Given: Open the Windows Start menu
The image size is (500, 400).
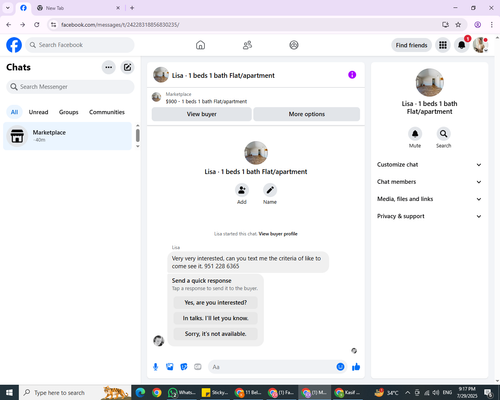Looking at the screenshot, I should [x=9, y=393].
